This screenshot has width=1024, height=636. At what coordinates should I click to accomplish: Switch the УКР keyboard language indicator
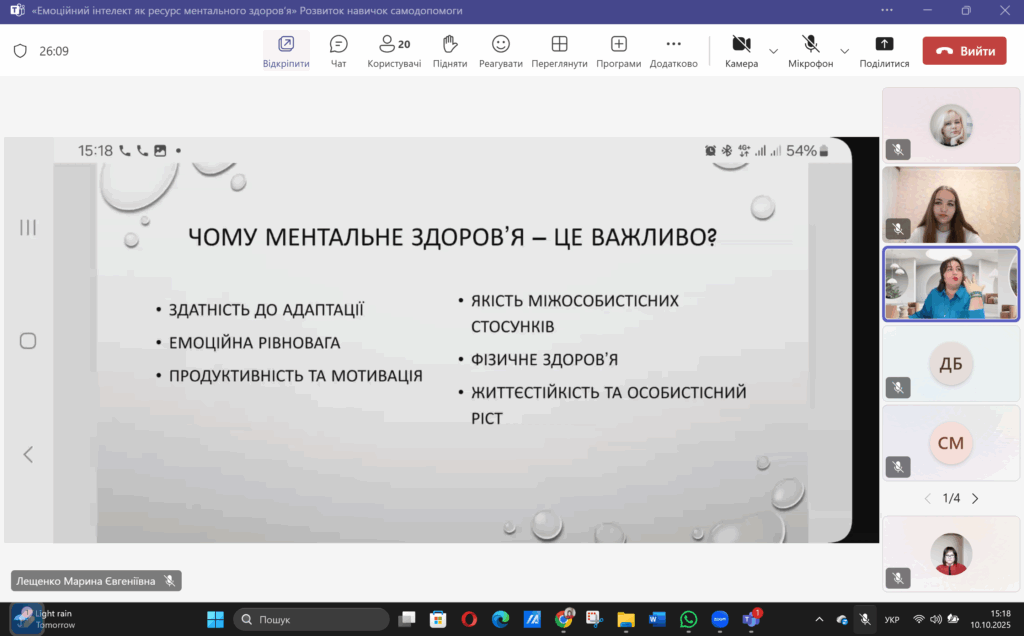(892, 620)
